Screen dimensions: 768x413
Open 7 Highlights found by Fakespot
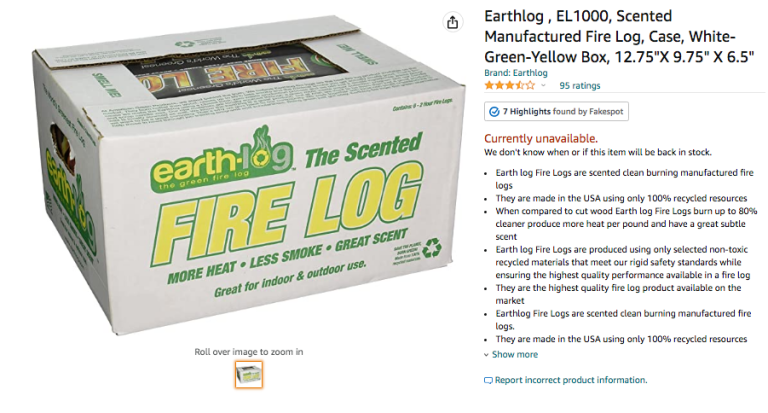click(x=556, y=112)
